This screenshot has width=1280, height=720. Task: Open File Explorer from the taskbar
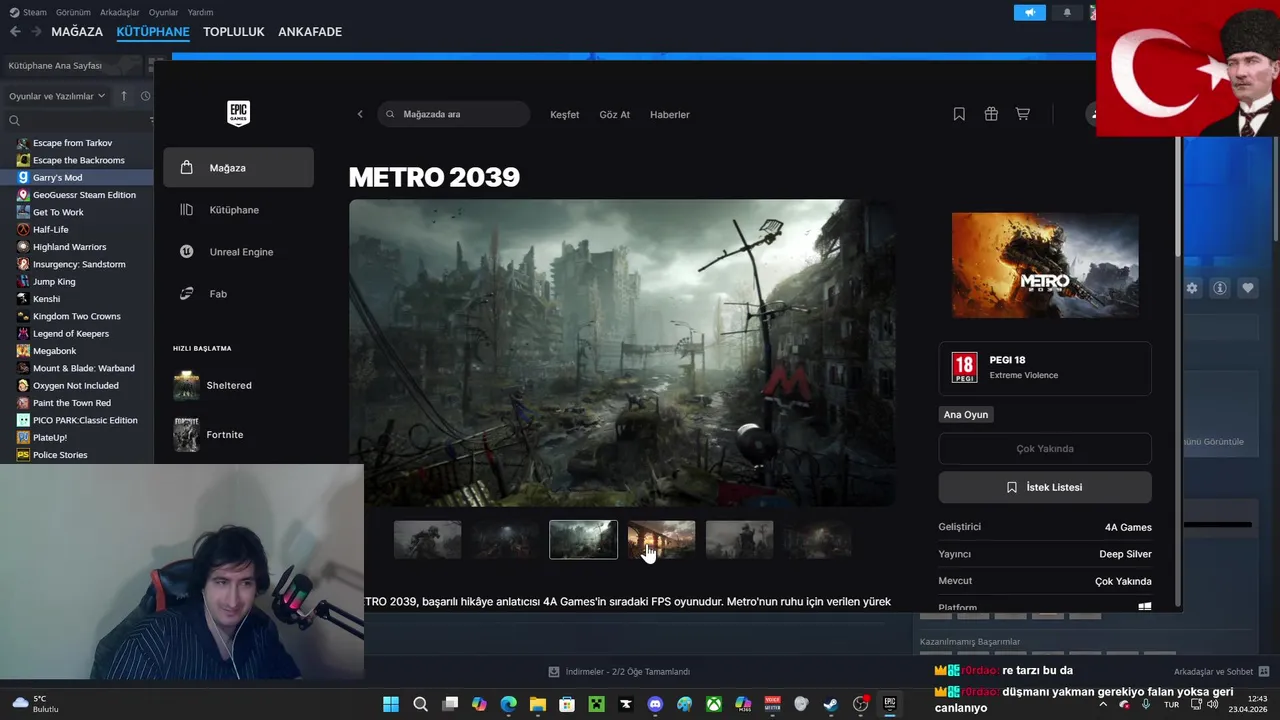[538, 704]
